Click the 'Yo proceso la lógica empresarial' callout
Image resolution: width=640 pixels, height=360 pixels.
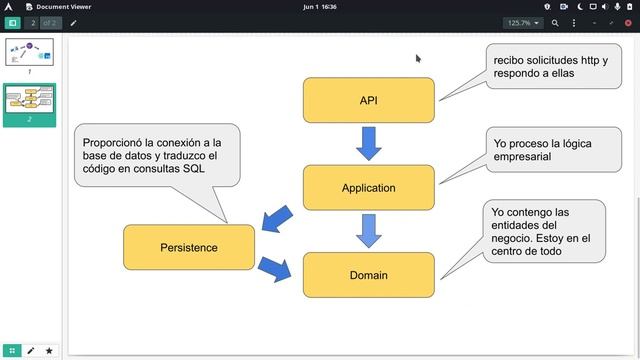coord(554,150)
